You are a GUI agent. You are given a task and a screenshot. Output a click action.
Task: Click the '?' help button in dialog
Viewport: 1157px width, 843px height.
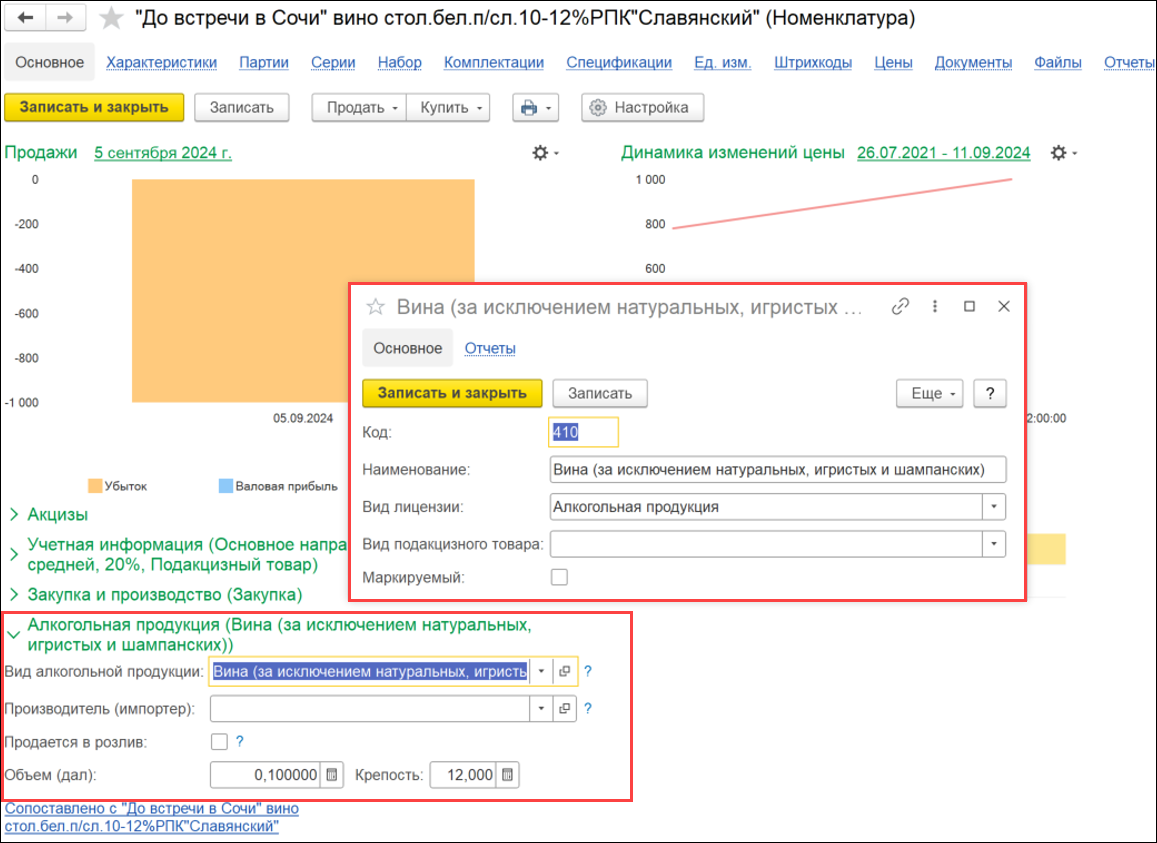tap(990, 393)
